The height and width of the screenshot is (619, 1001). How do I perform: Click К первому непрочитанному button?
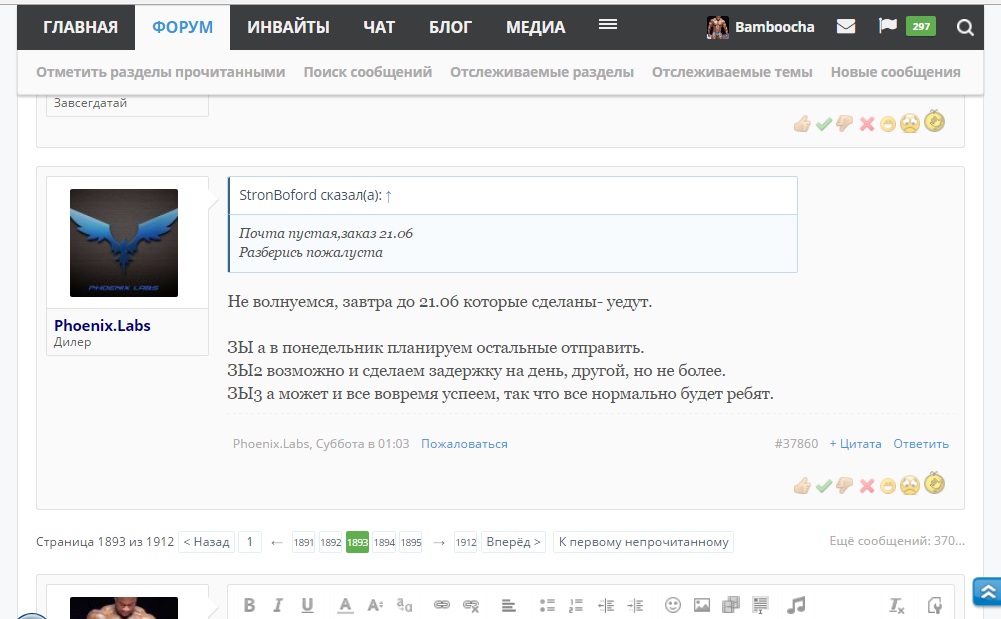(x=643, y=542)
